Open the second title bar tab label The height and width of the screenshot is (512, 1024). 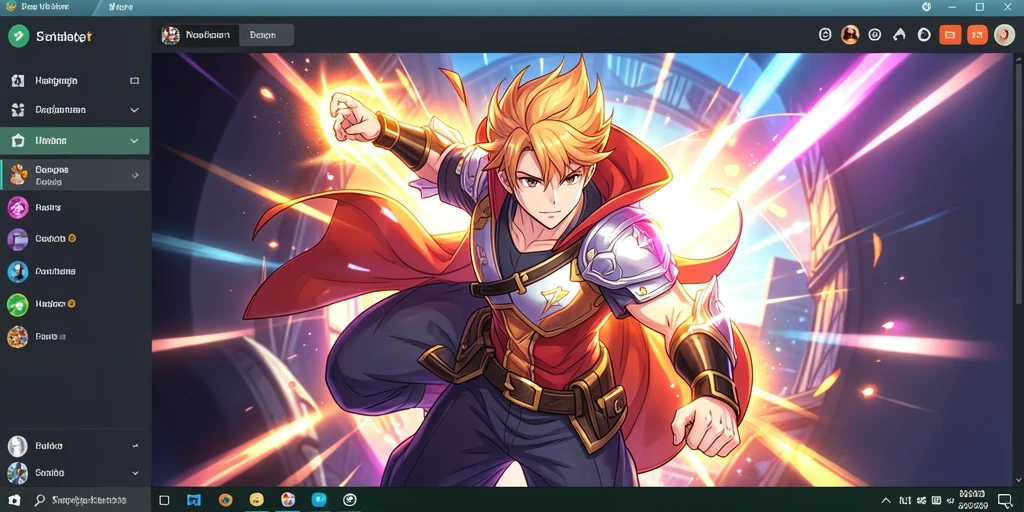coord(121,7)
